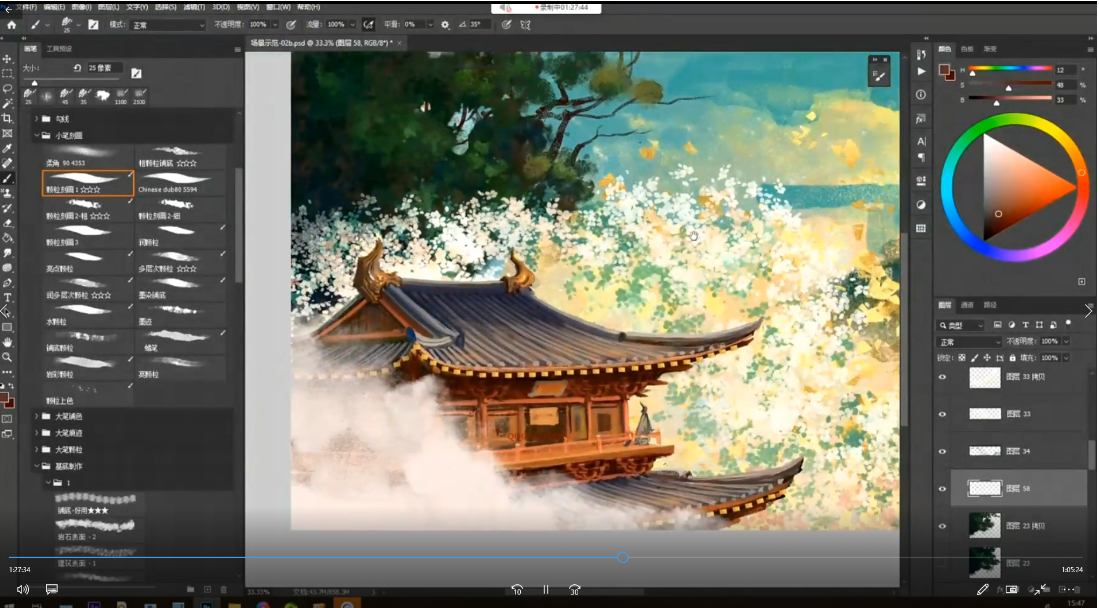Switch to the 路径 paths tab

(x=990, y=305)
